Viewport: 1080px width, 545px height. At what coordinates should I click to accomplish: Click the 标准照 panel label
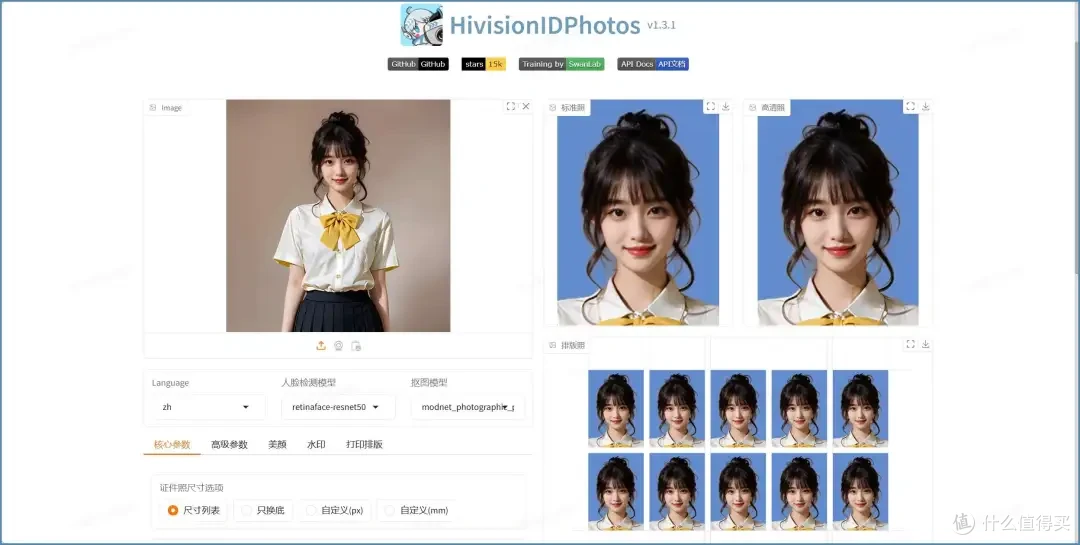(x=568, y=107)
